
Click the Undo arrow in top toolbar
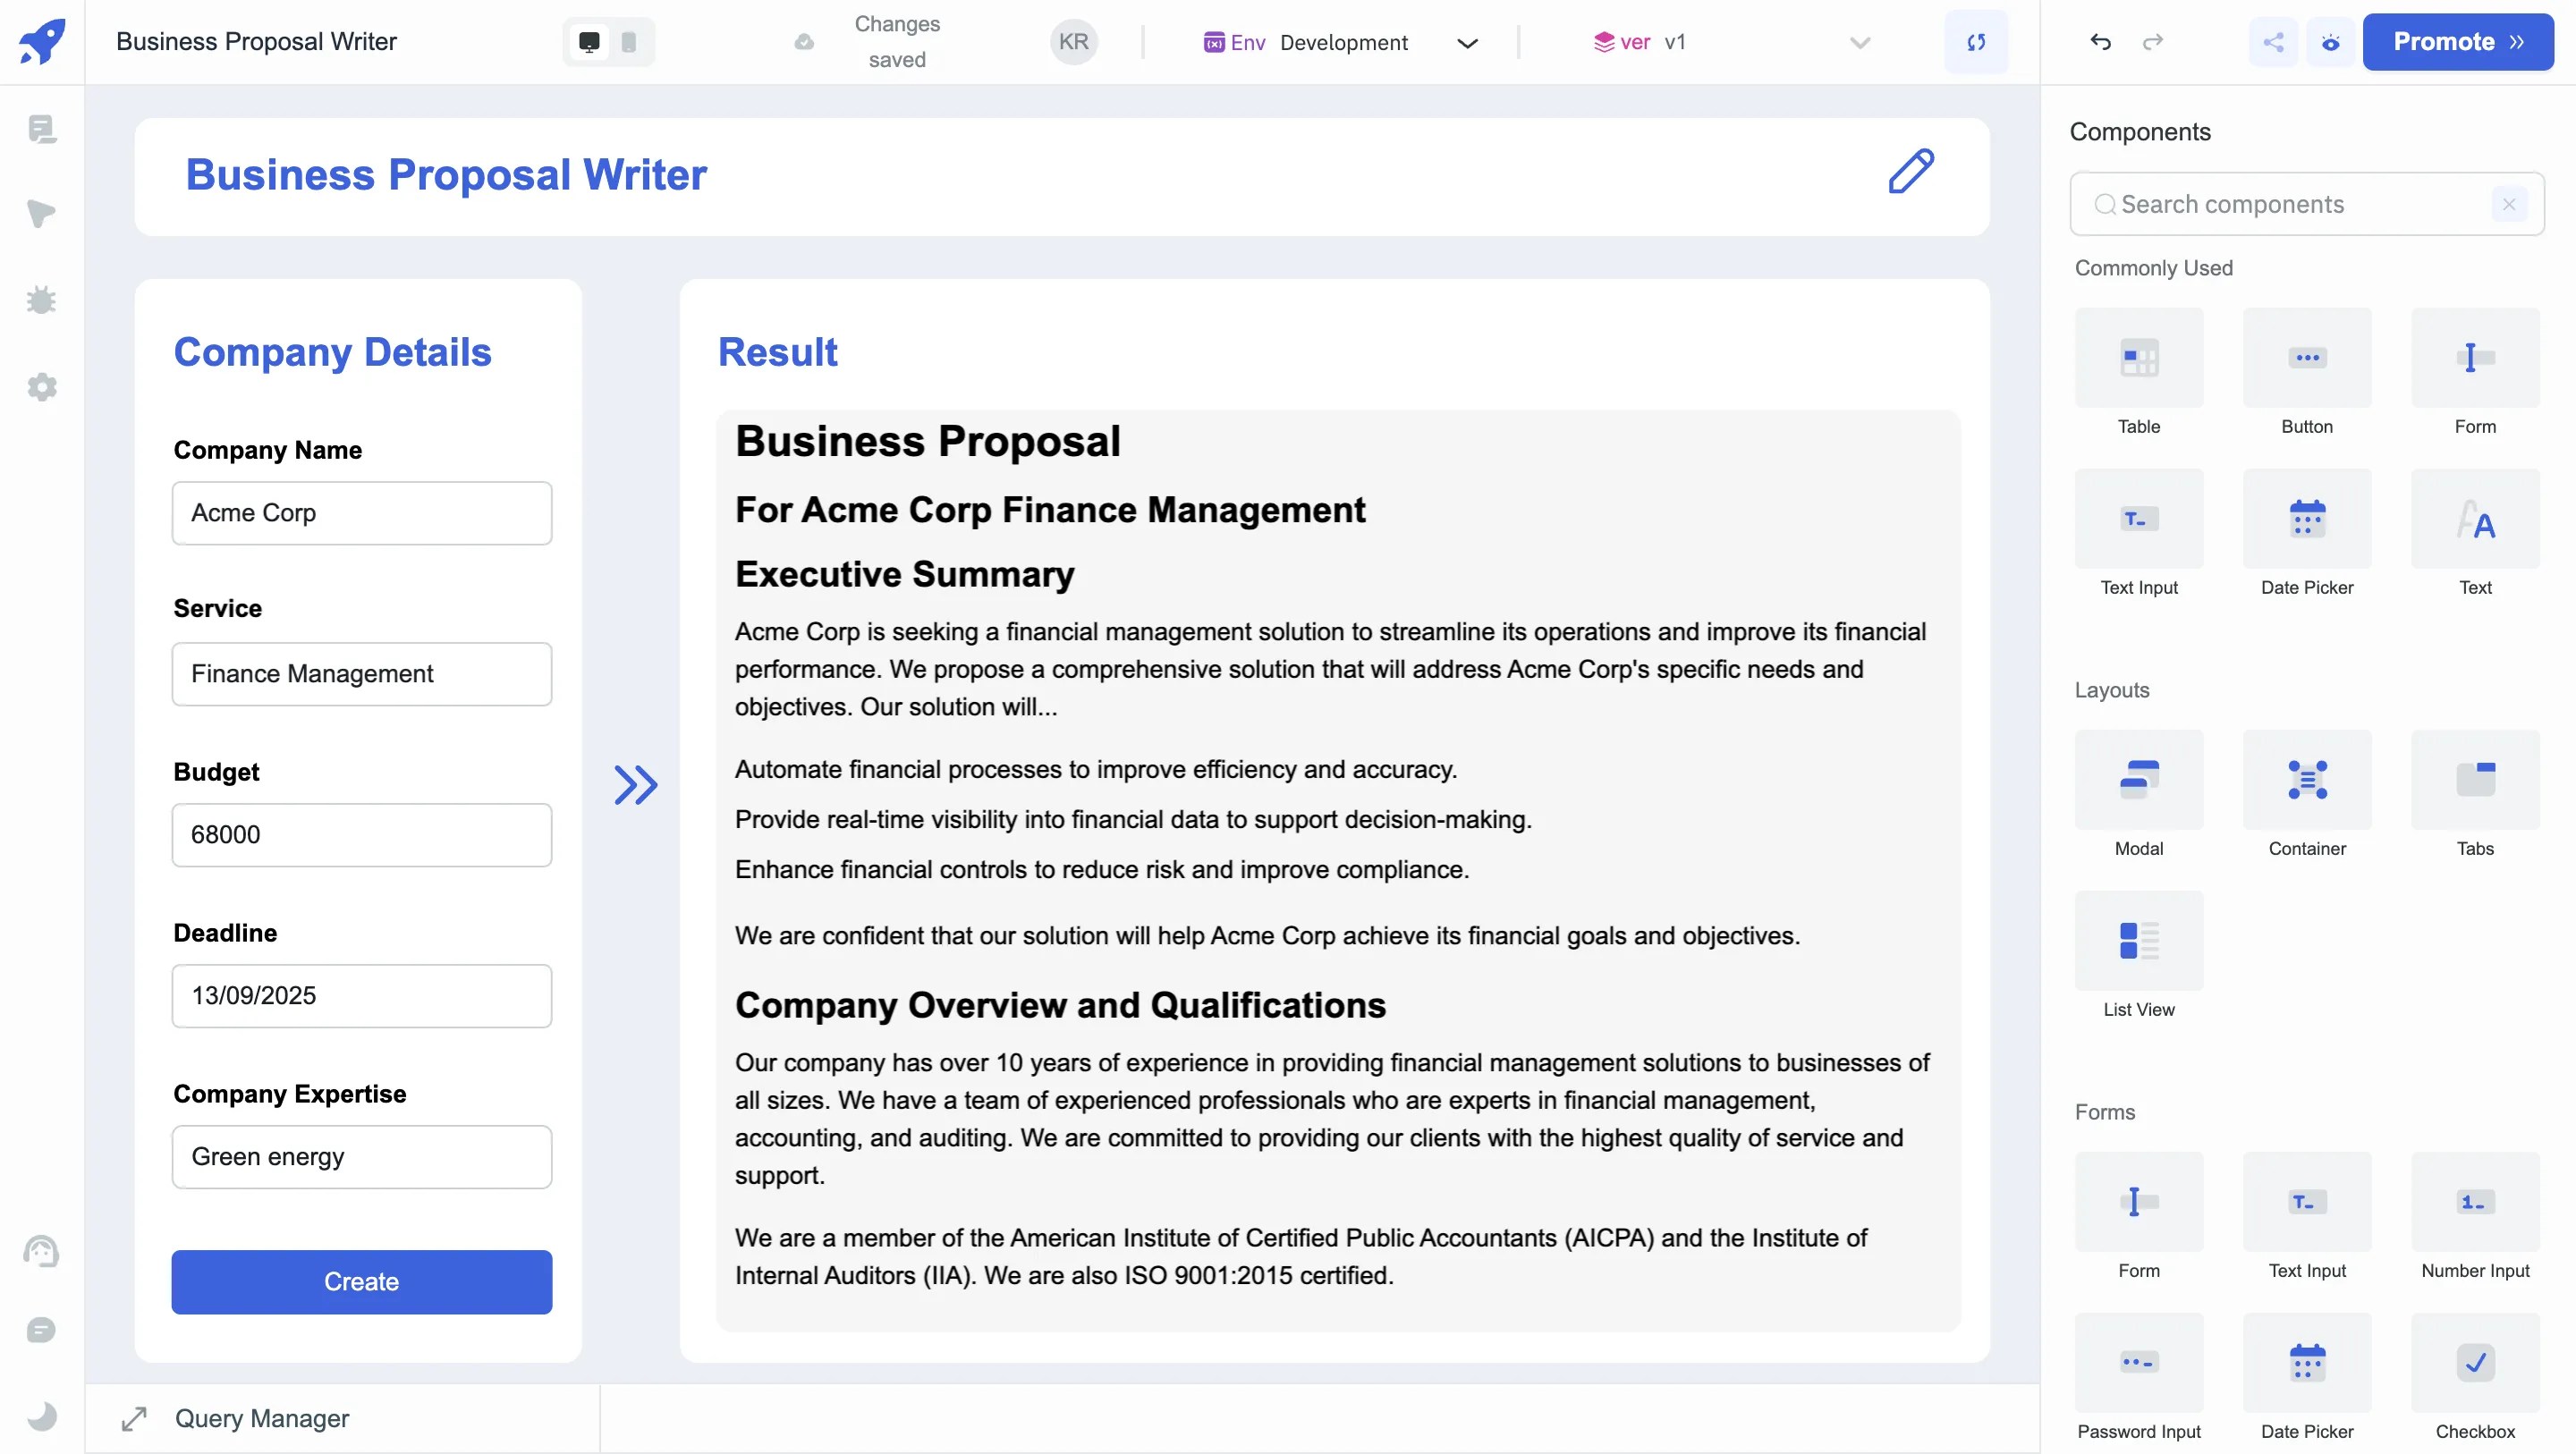(2100, 42)
